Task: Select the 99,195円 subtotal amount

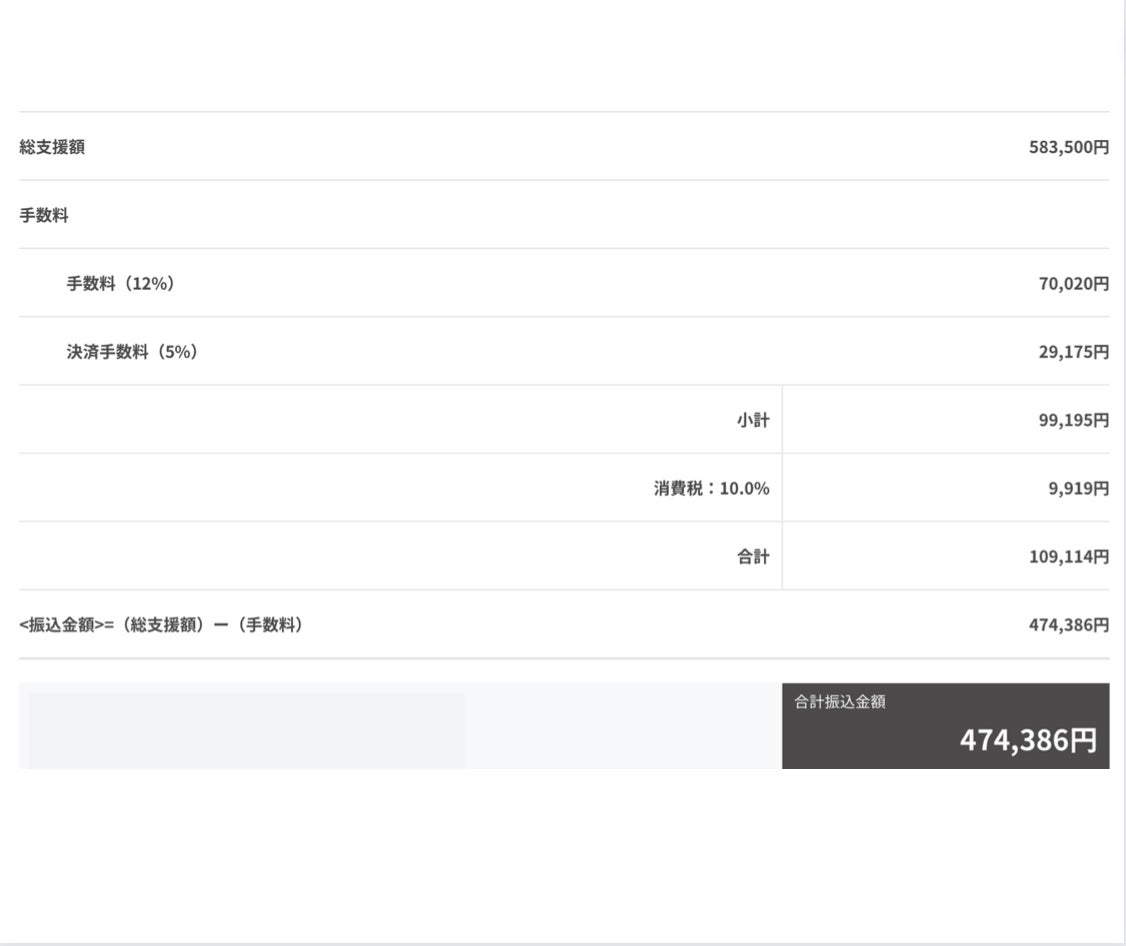Action: coord(1073,421)
